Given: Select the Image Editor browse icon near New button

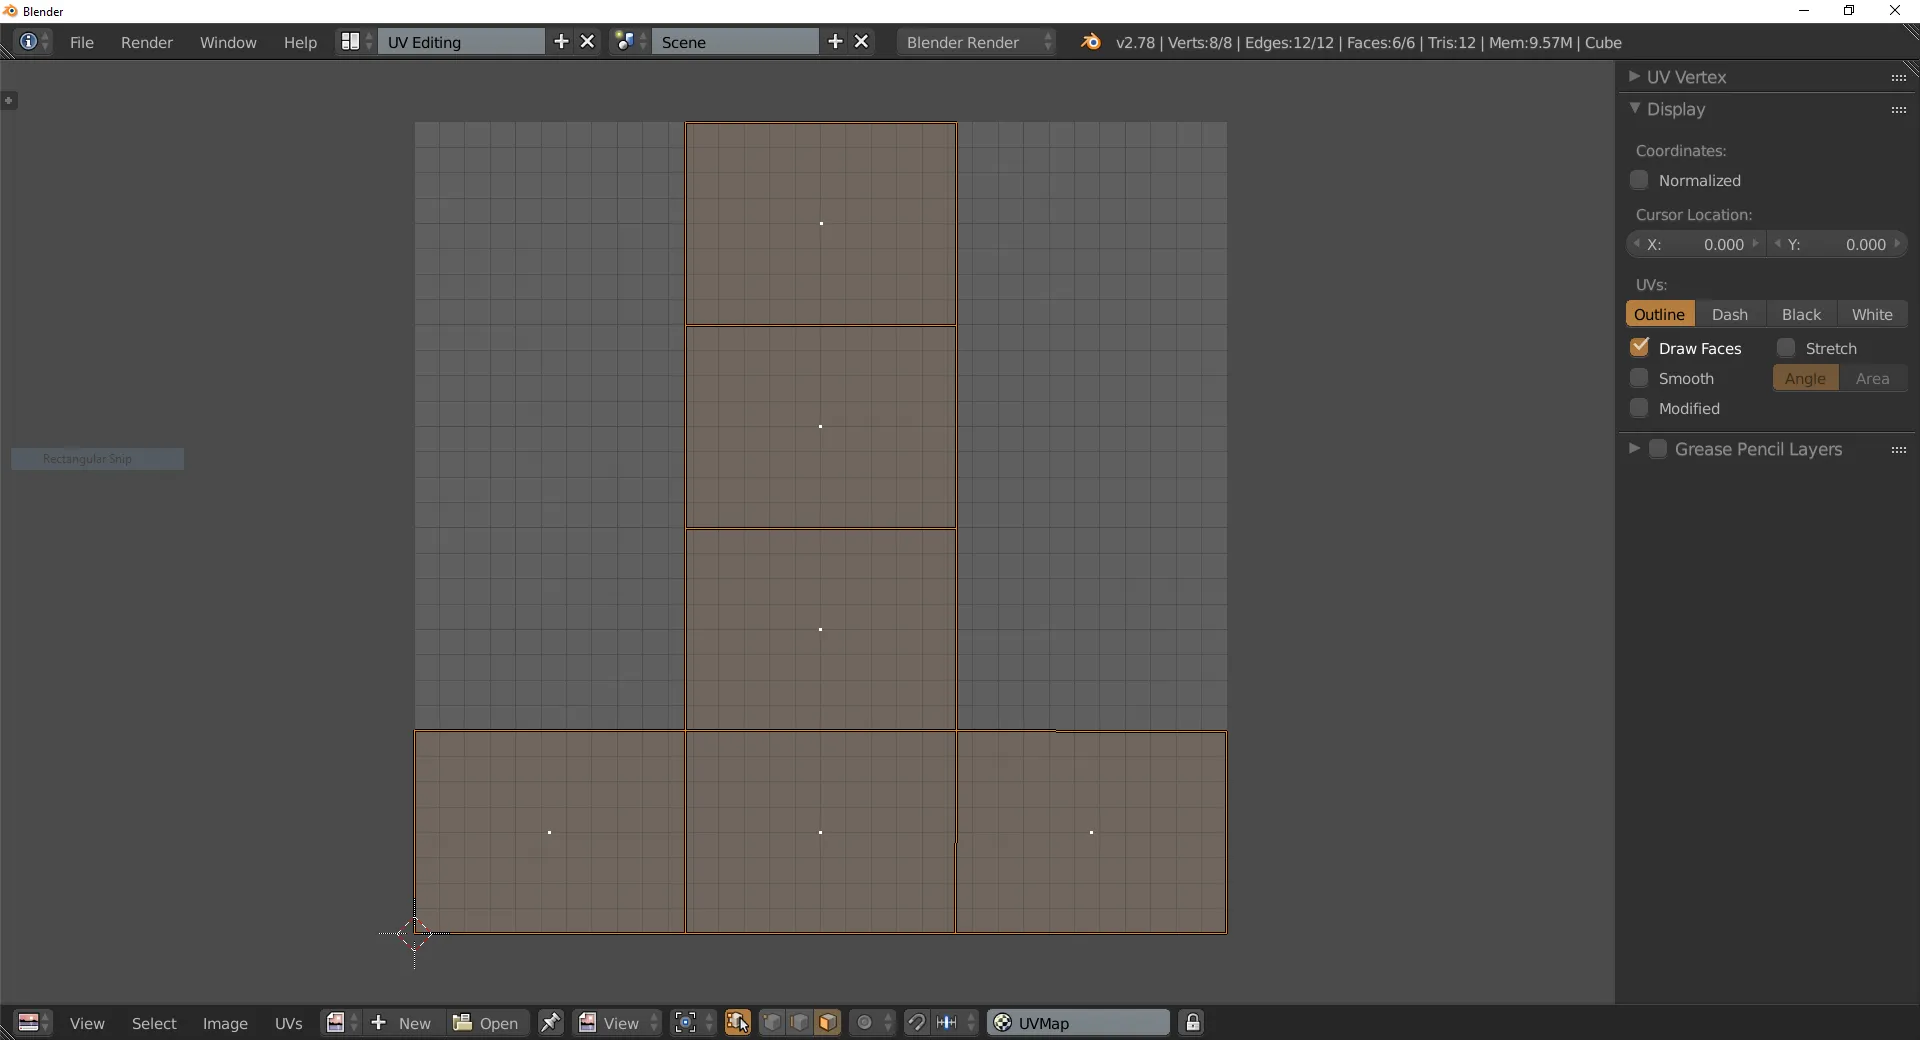Looking at the screenshot, I should tap(335, 1023).
